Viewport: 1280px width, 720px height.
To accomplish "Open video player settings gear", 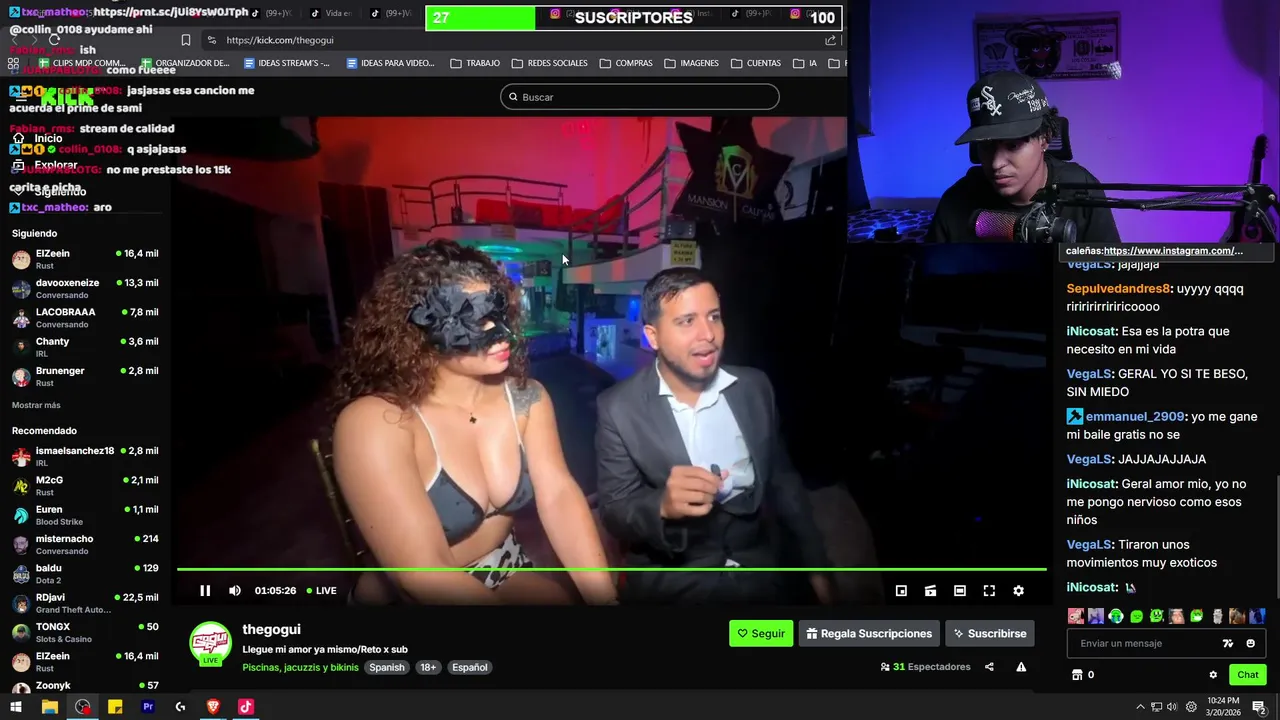I will pos(1018,591).
